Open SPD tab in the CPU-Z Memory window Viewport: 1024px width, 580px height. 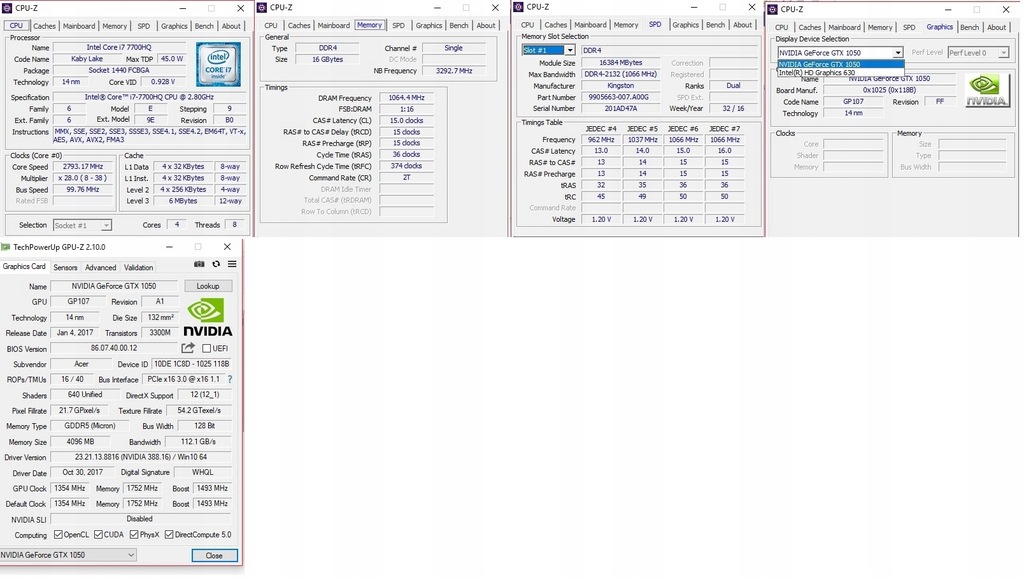click(x=398, y=25)
